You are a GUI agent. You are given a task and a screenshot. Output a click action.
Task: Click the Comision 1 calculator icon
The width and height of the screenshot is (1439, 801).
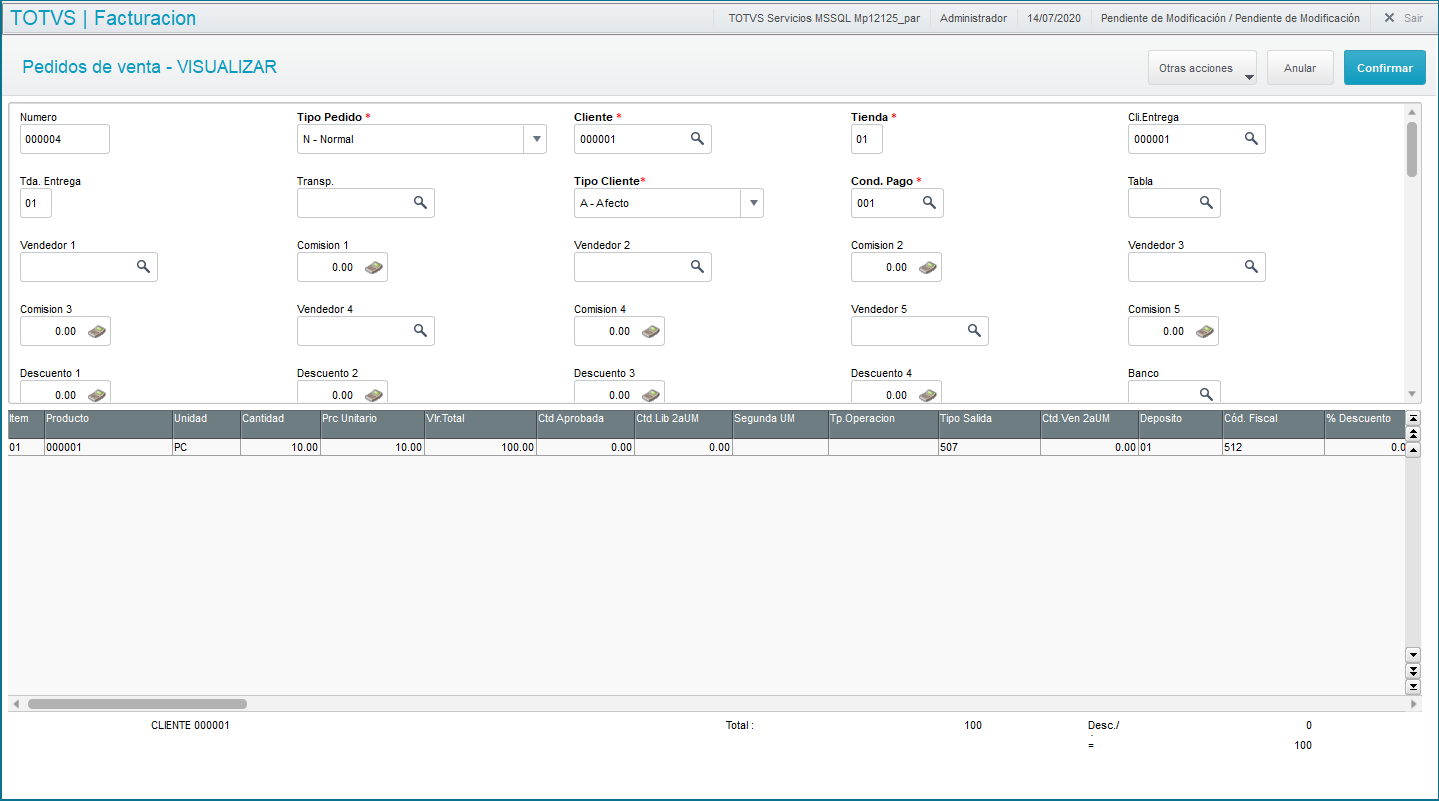point(373,267)
